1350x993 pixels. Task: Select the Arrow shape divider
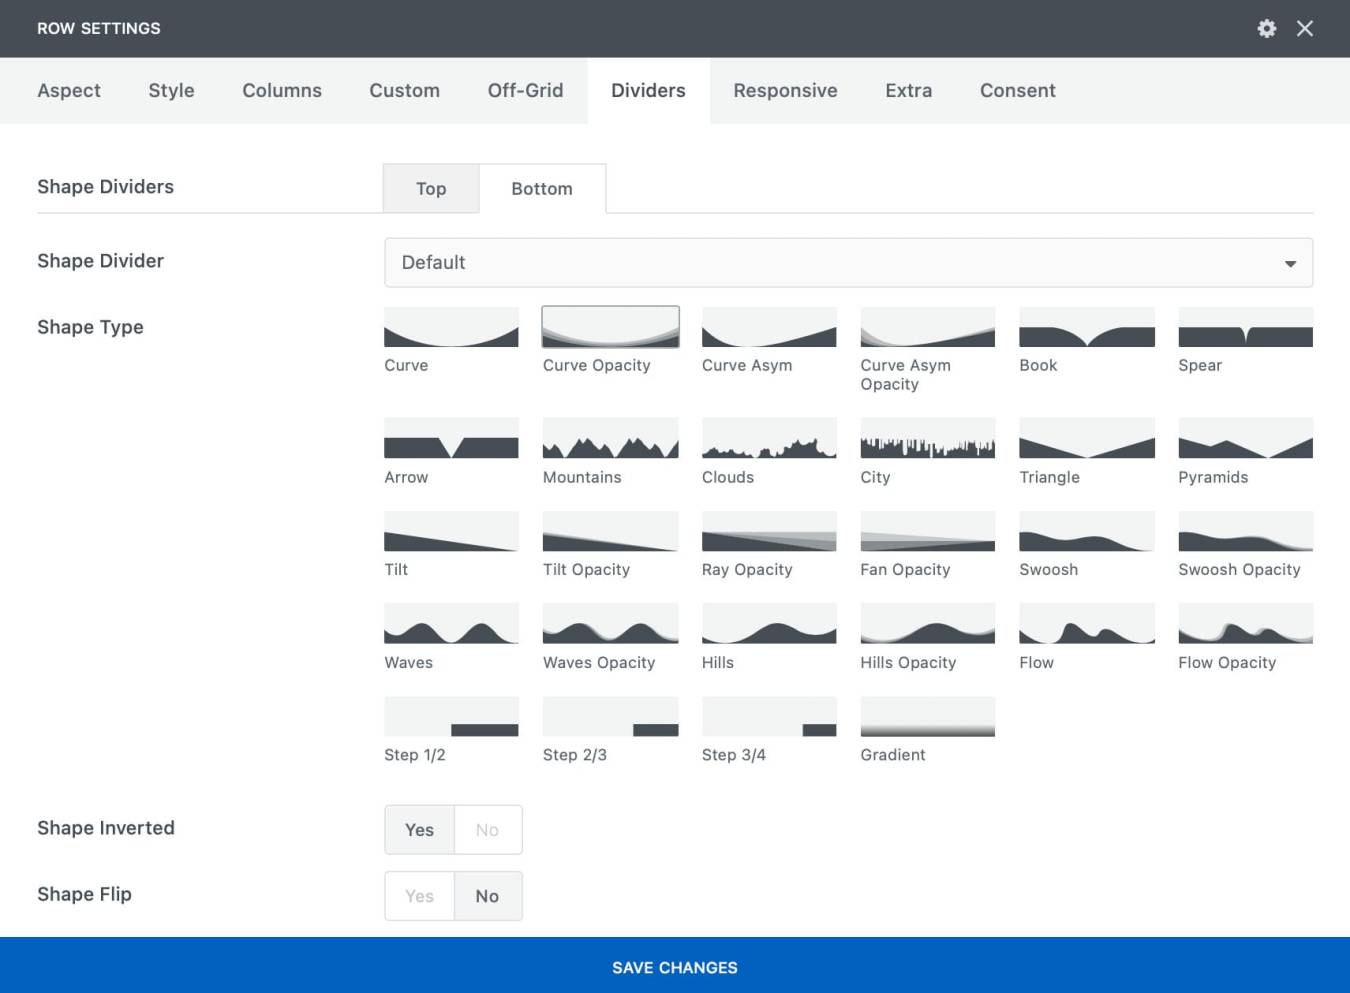(x=451, y=438)
